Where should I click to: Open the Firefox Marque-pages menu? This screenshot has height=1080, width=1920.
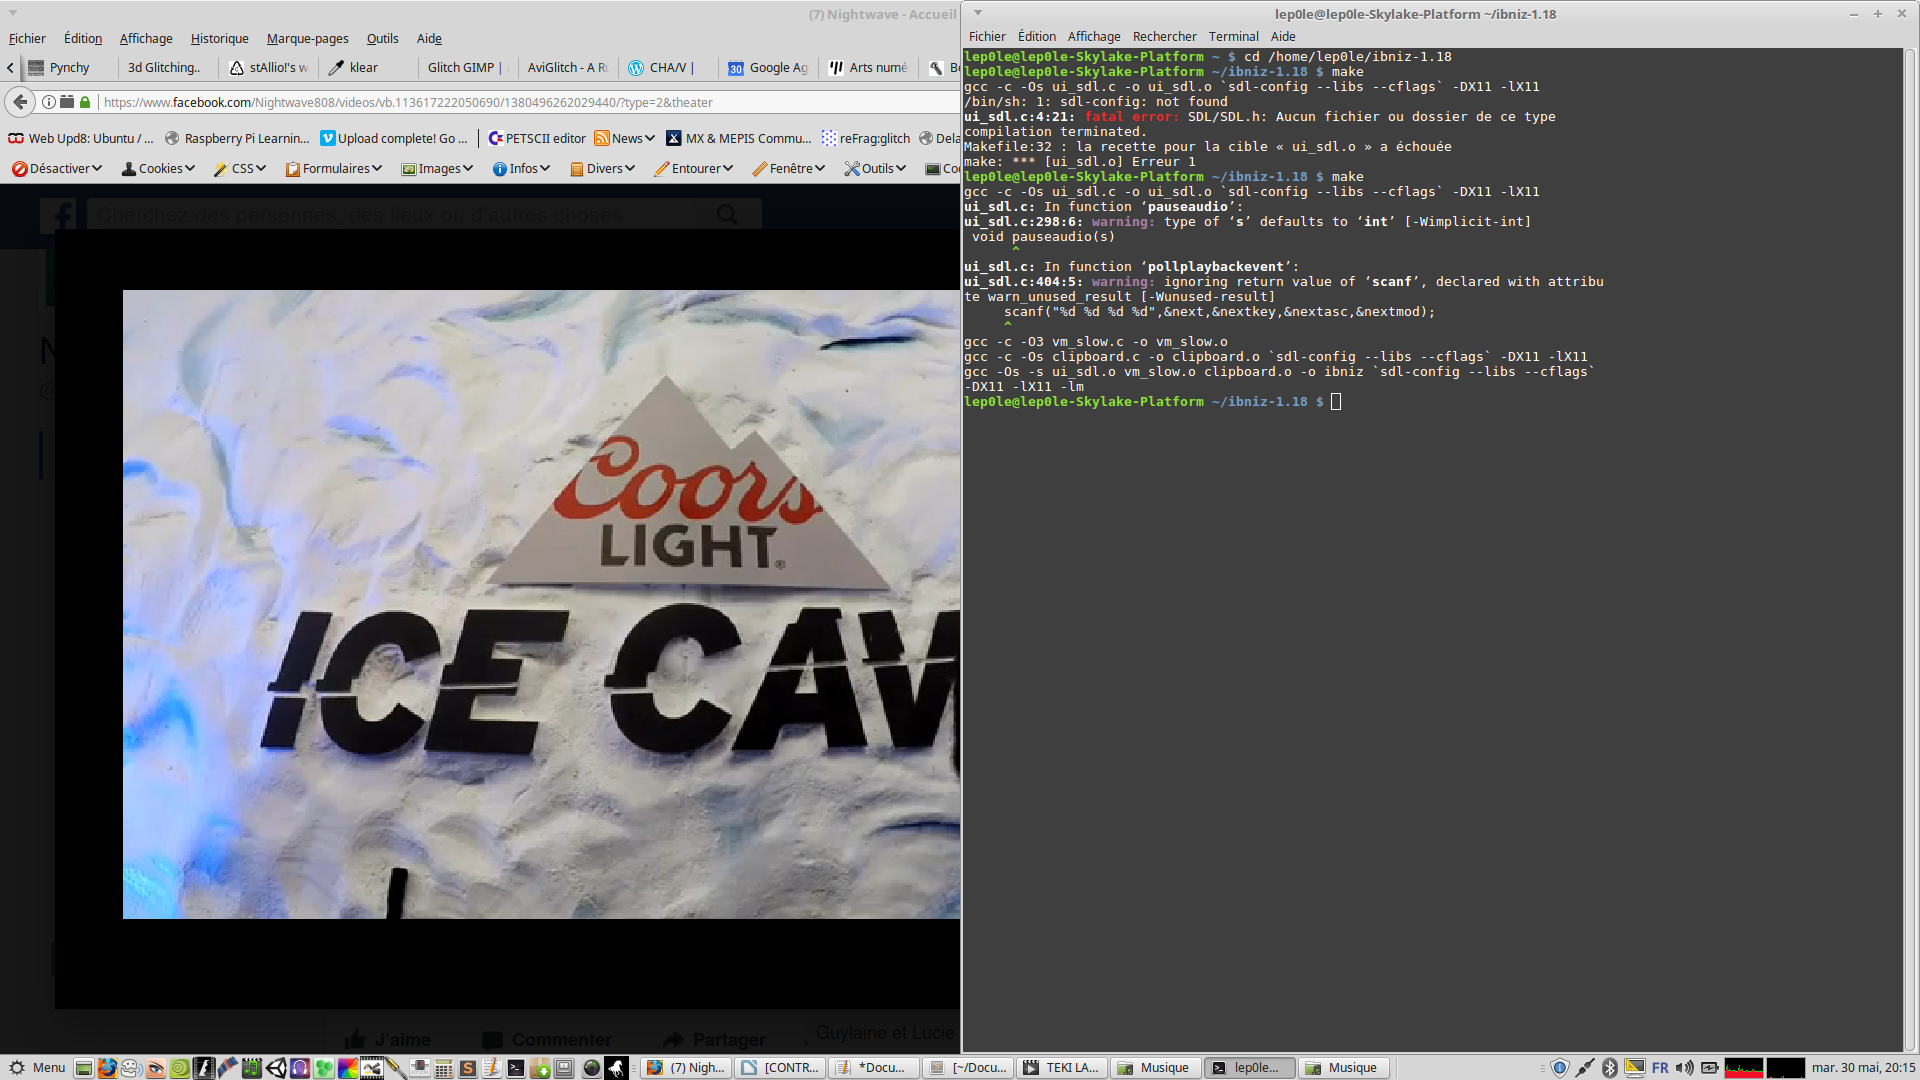click(x=307, y=39)
